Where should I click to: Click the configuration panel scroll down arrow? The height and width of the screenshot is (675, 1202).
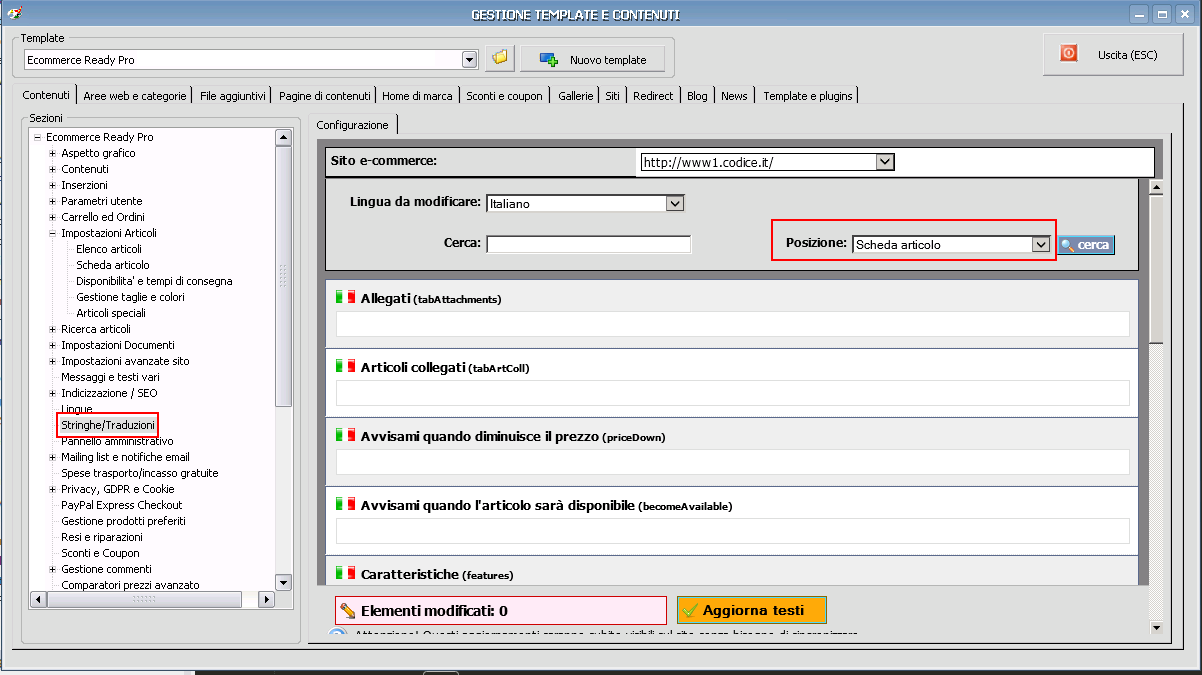click(1156, 627)
